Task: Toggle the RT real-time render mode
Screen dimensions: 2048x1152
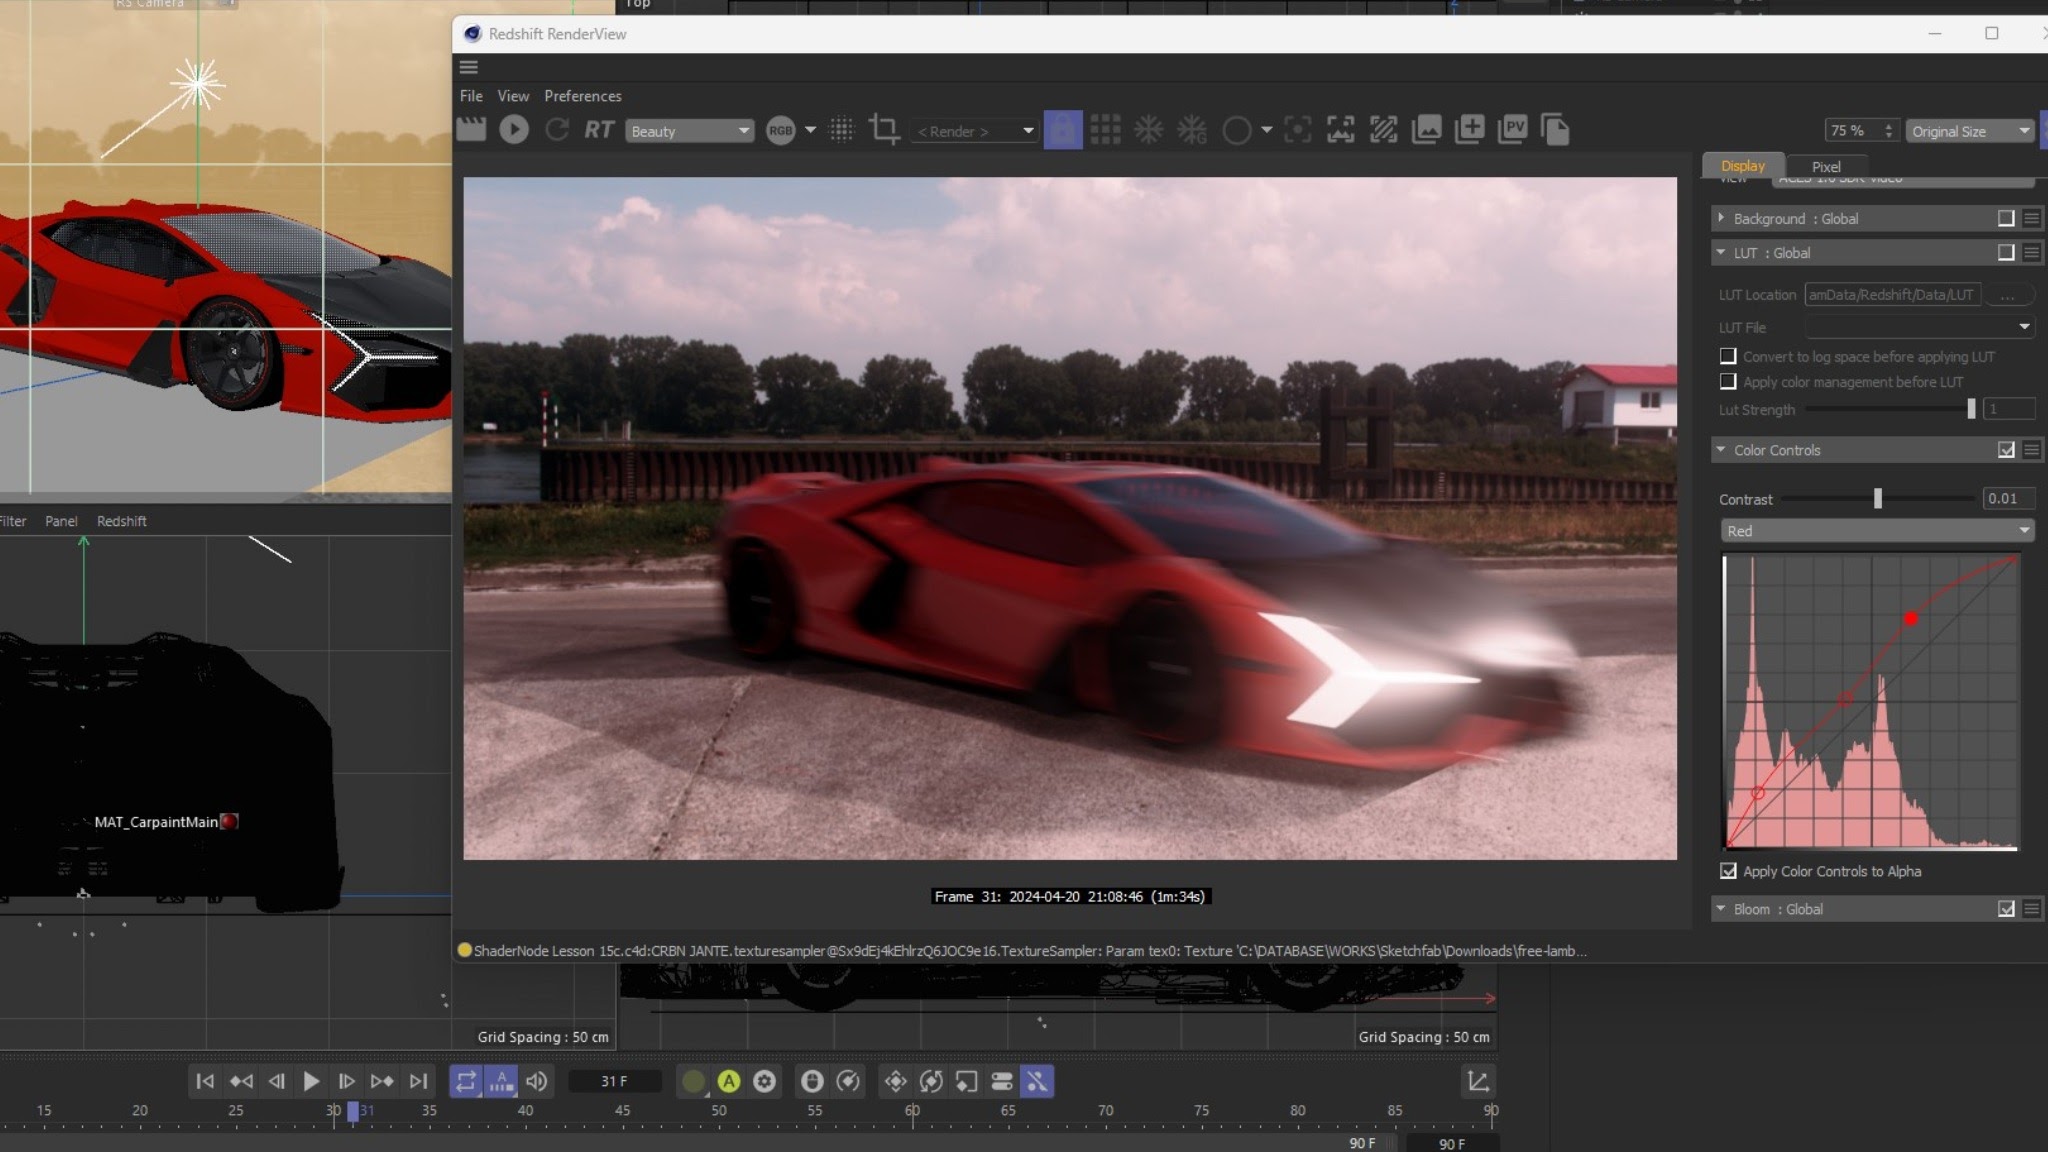Action: click(x=599, y=130)
